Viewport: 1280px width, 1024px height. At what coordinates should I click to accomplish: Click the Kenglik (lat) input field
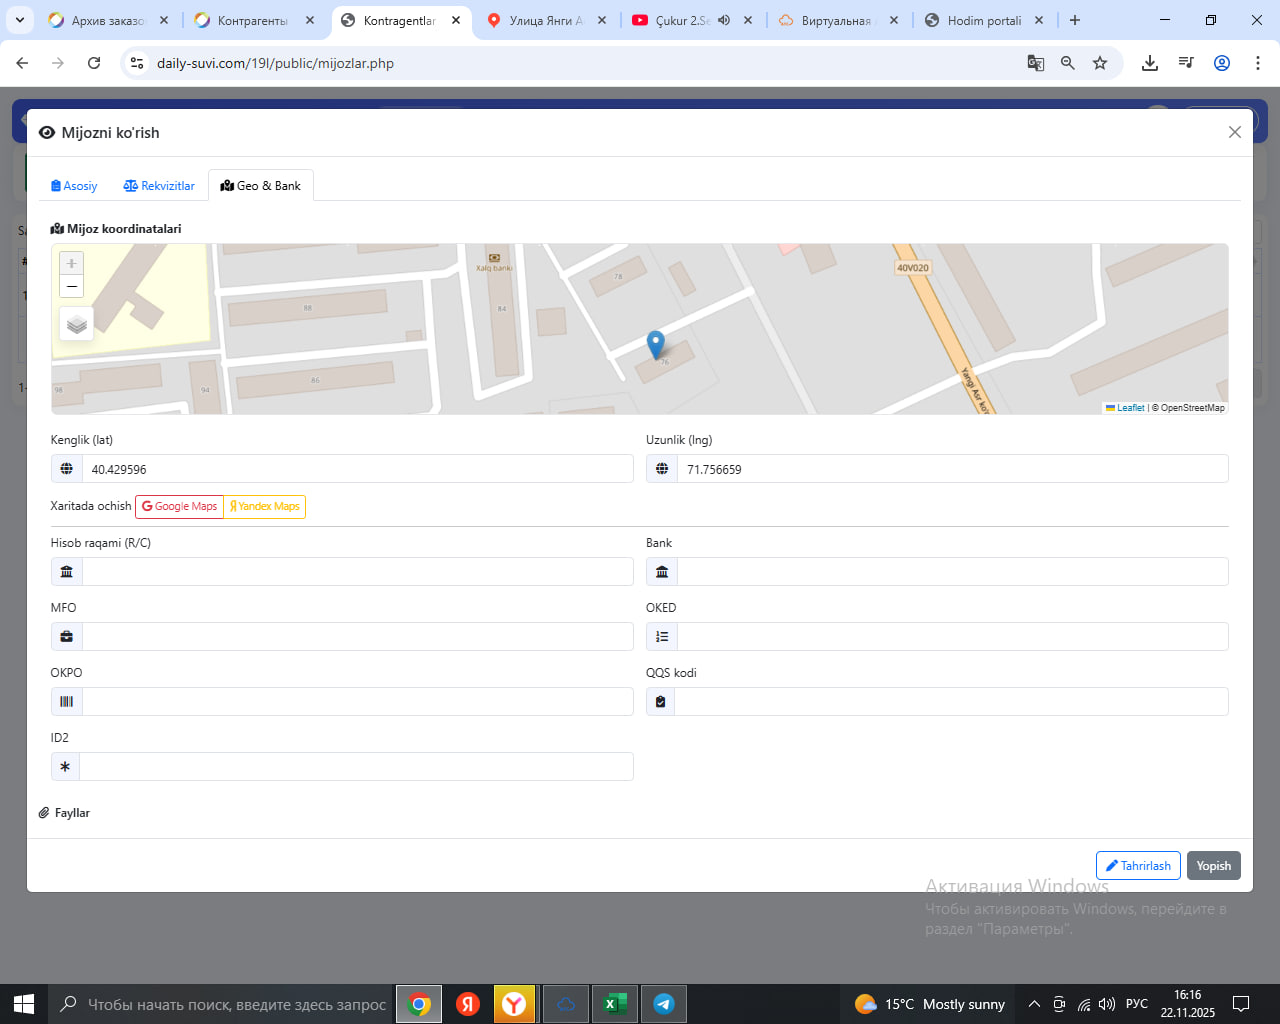[x=357, y=469]
